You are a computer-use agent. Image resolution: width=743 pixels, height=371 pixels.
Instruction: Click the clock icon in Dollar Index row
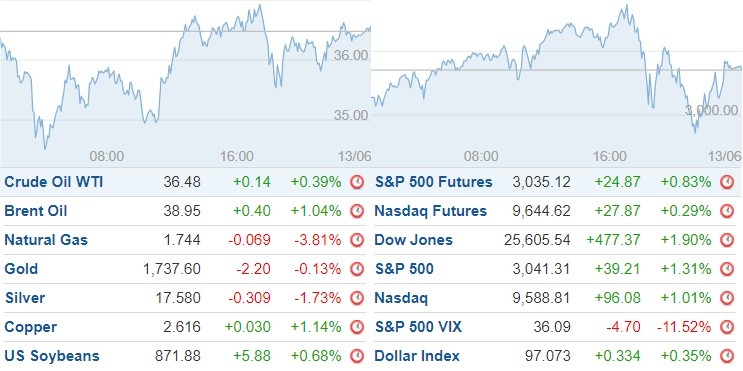coord(727,356)
